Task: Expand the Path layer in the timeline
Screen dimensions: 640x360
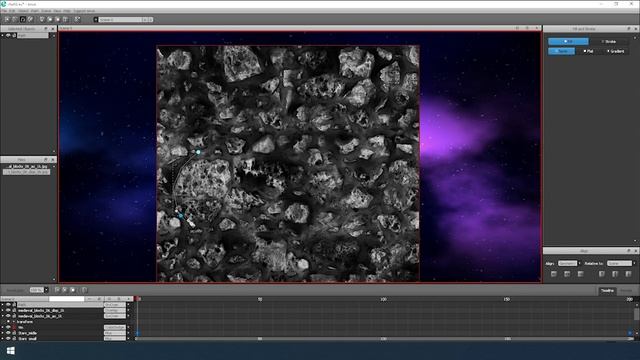Action: [x=2, y=304]
